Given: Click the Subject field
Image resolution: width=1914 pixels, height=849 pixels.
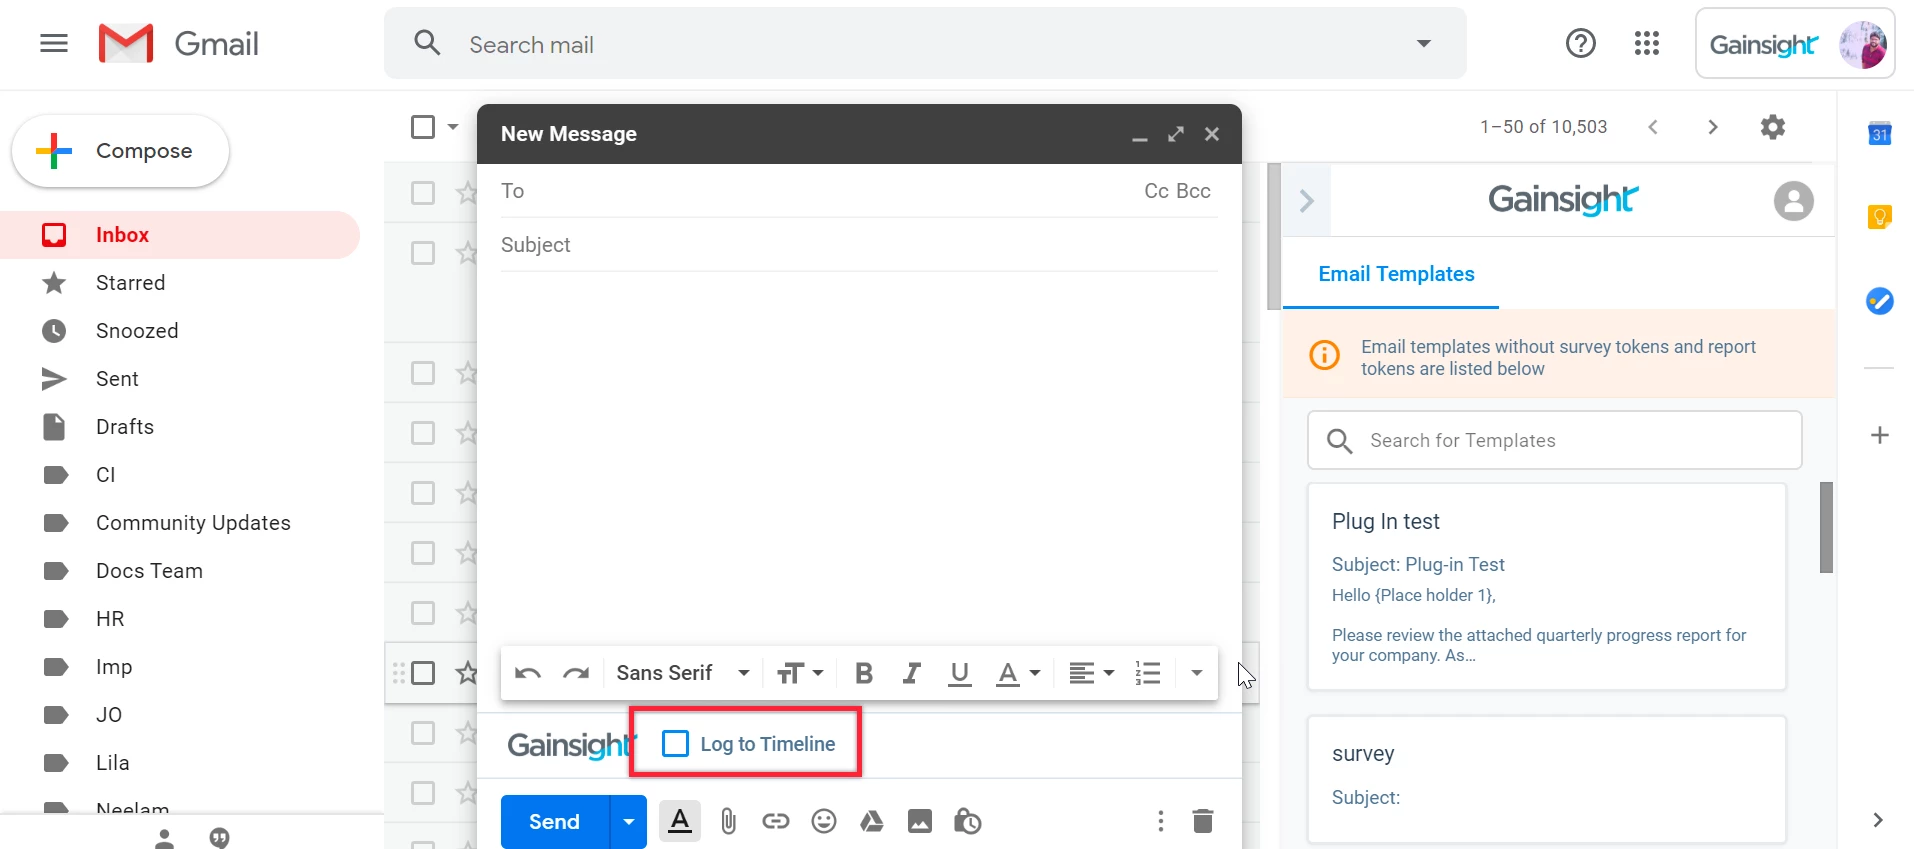Looking at the screenshot, I should [x=859, y=245].
